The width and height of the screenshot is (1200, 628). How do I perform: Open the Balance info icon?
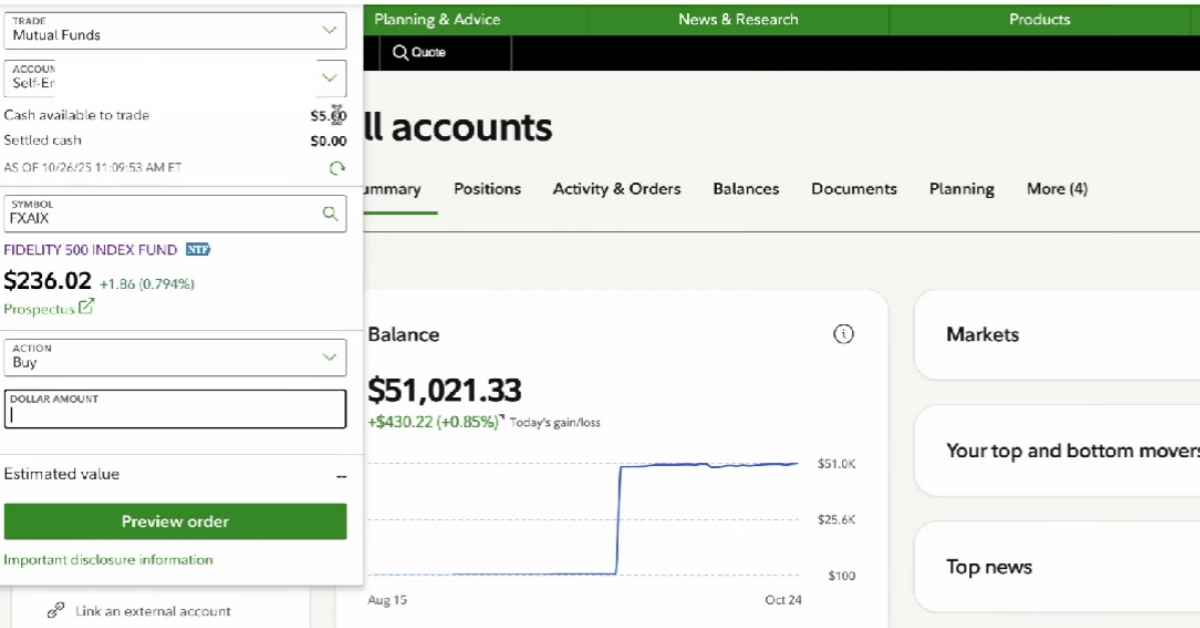tap(843, 335)
